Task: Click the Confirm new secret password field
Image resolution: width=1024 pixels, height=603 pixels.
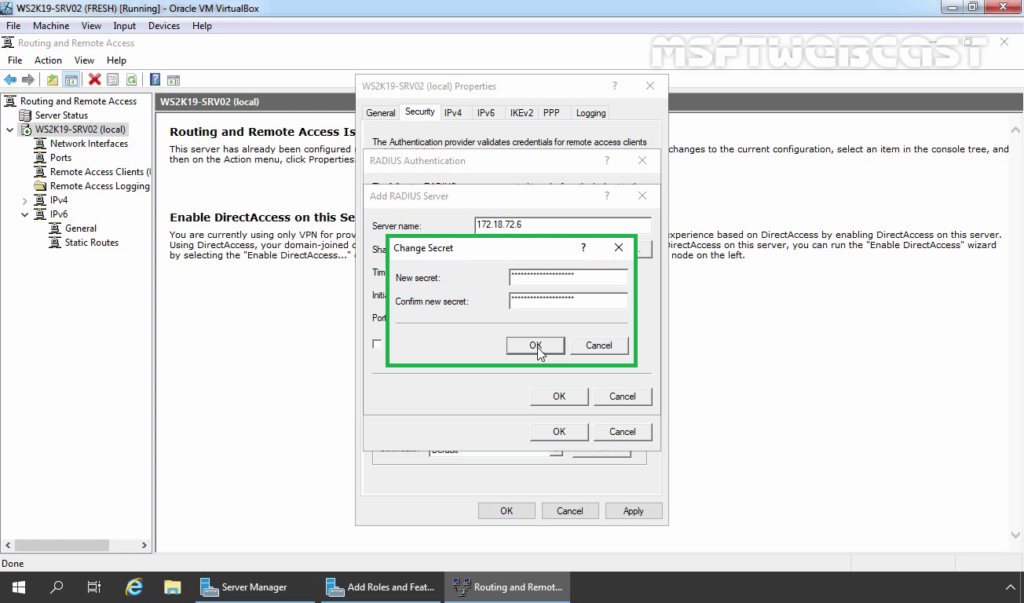Action: (x=568, y=301)
